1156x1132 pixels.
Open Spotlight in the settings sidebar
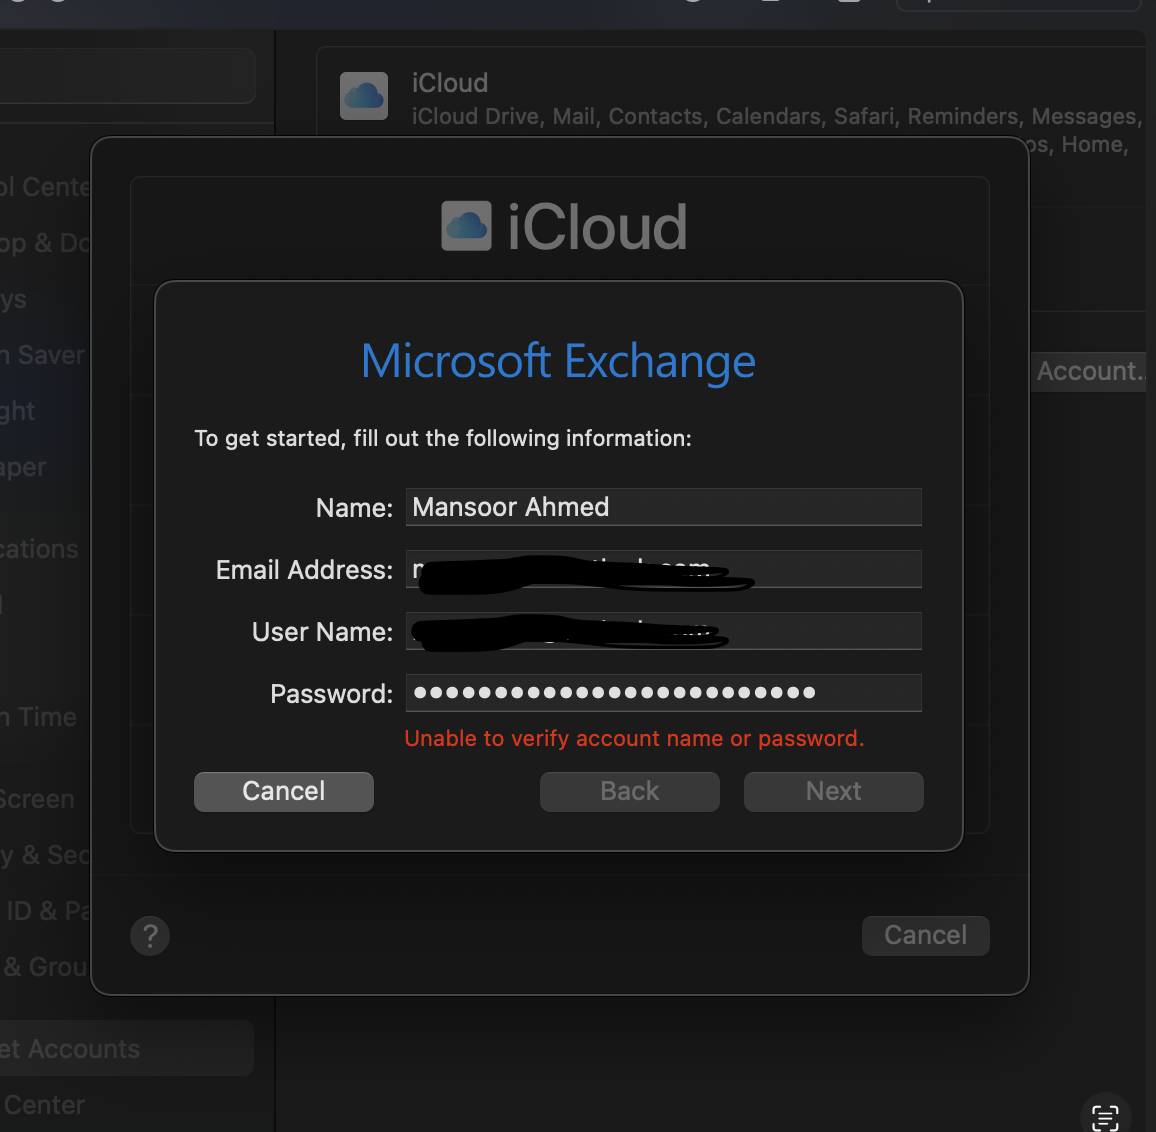(x=18, y=411)
